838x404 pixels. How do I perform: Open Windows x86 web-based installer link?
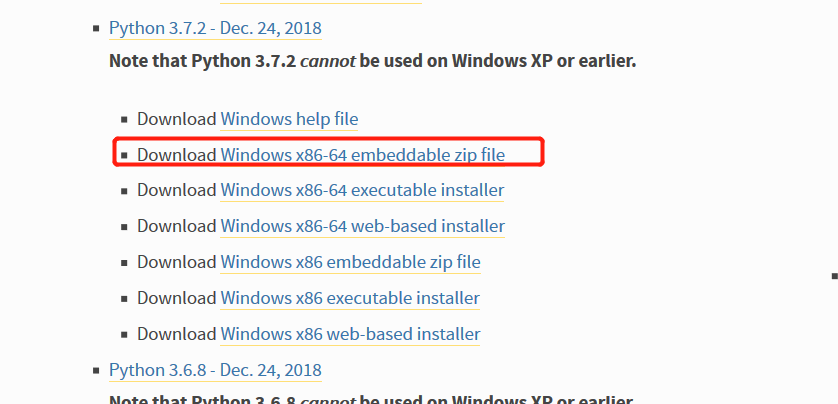tap(350, 334)
